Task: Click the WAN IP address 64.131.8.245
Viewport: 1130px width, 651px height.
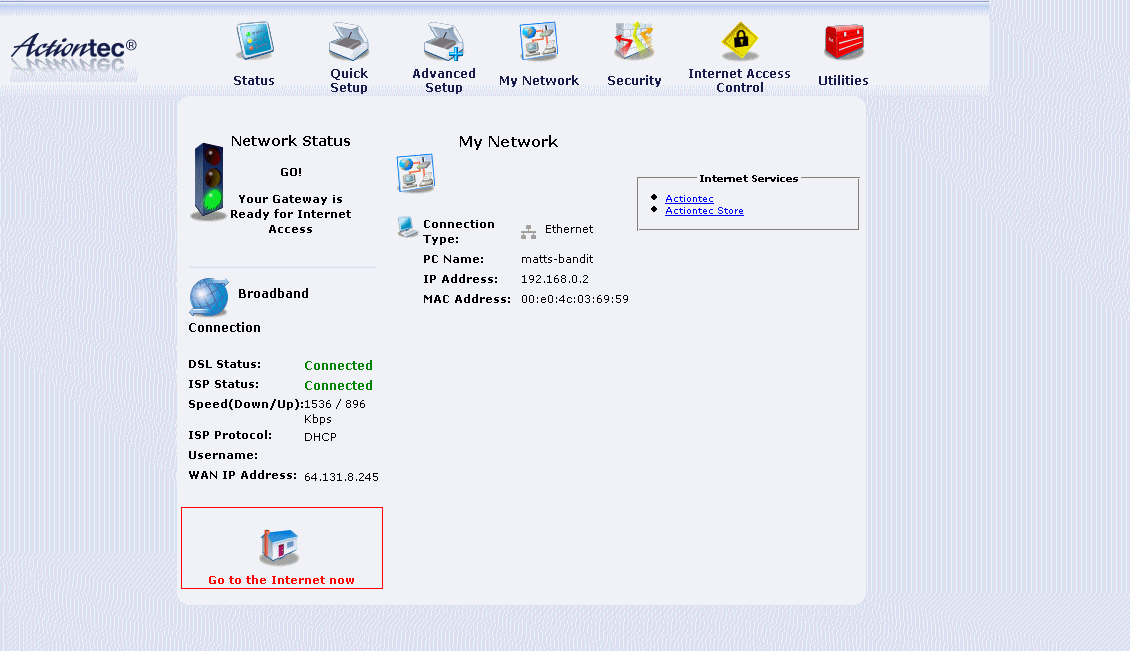Action: tap(341, 477)
